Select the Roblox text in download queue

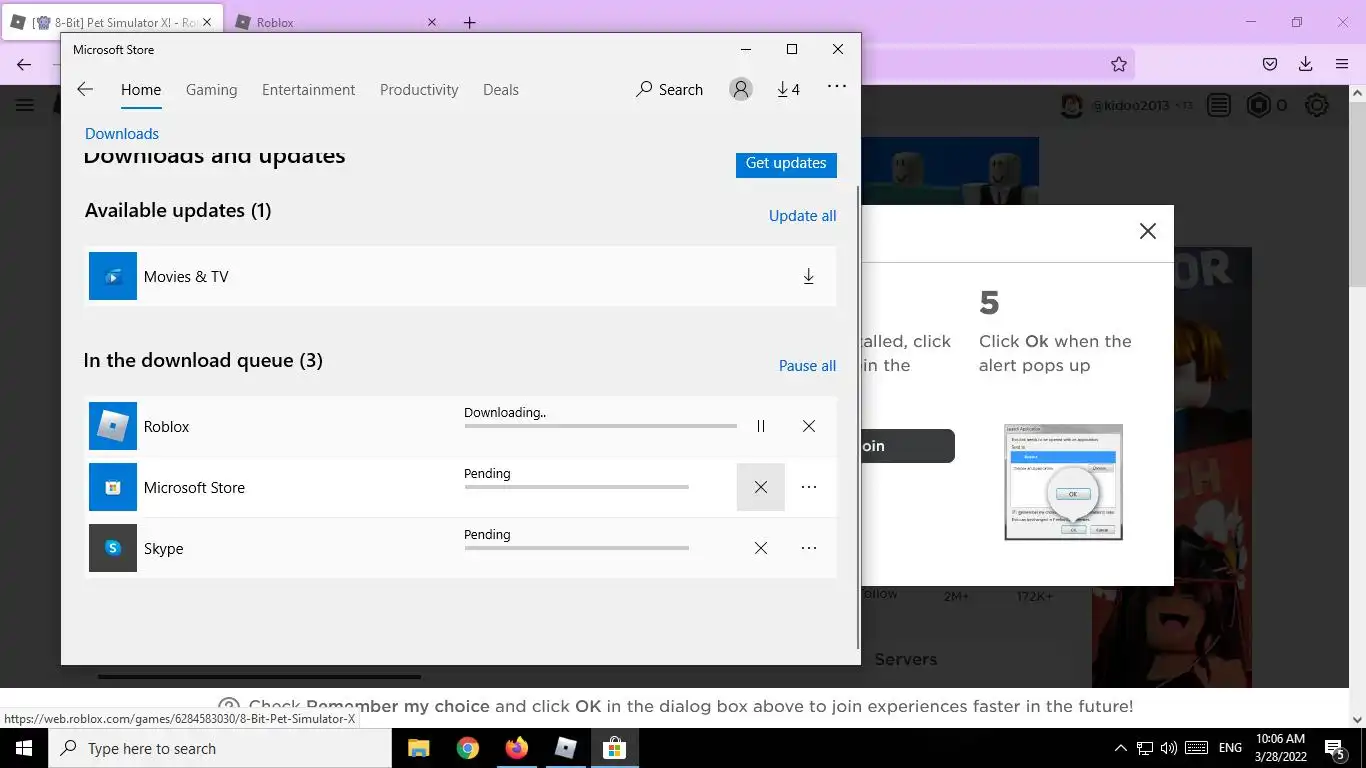166,427
